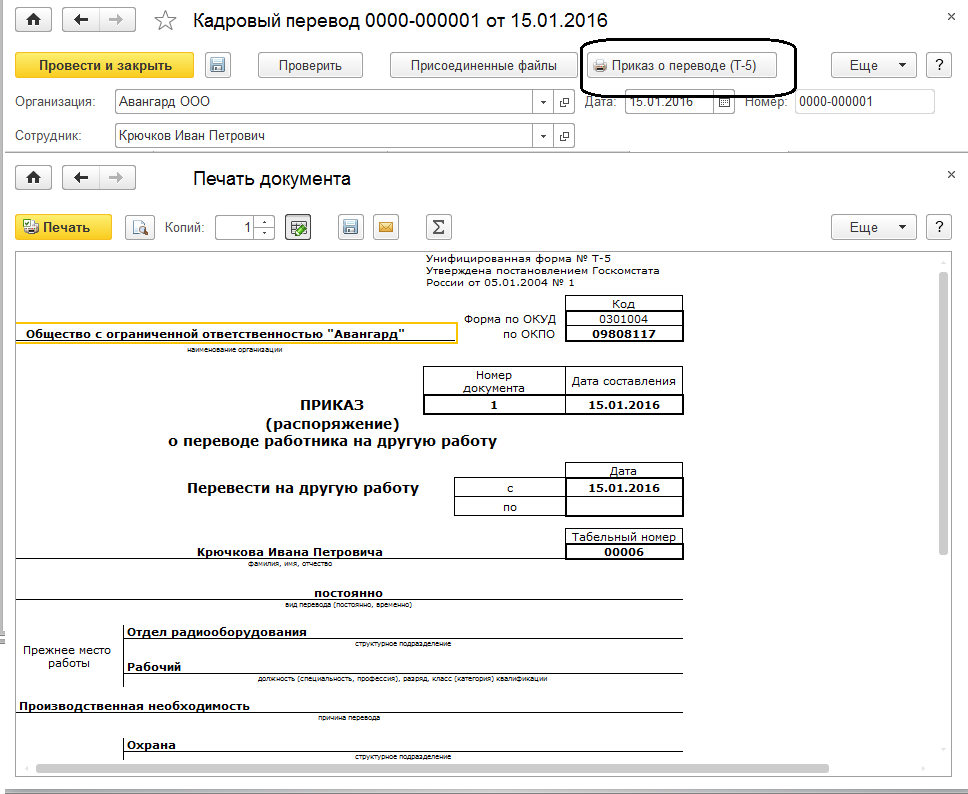Navigate back in the Кадровый перевод header
The height and width of the screenshot is (794, 968).
point(81,20)
